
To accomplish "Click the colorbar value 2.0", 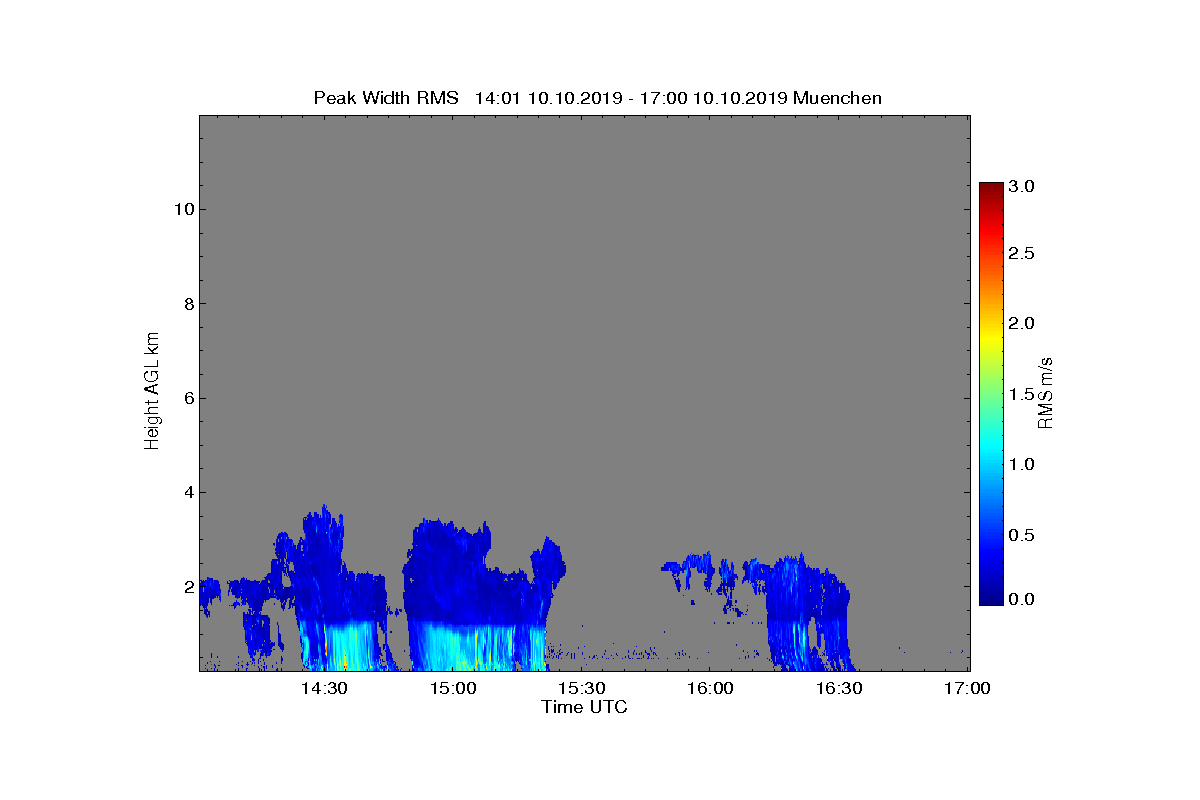I will [x=1021, y=323].
